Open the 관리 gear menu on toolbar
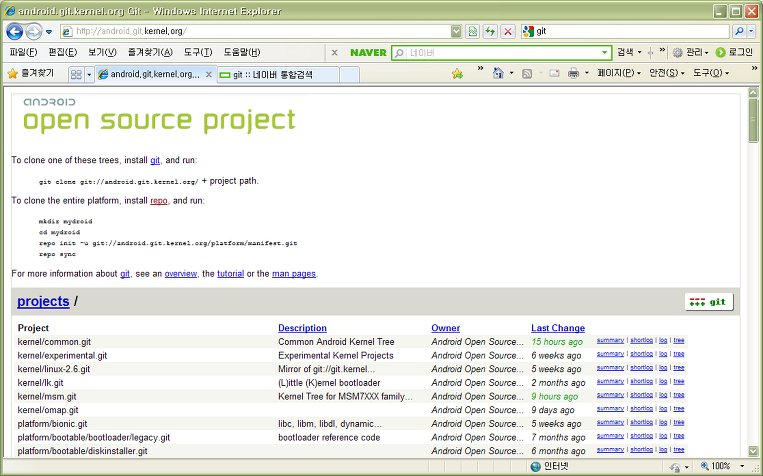Image resolution: width=763 pixels, height=476 pixels. click(x=690, y=52)
